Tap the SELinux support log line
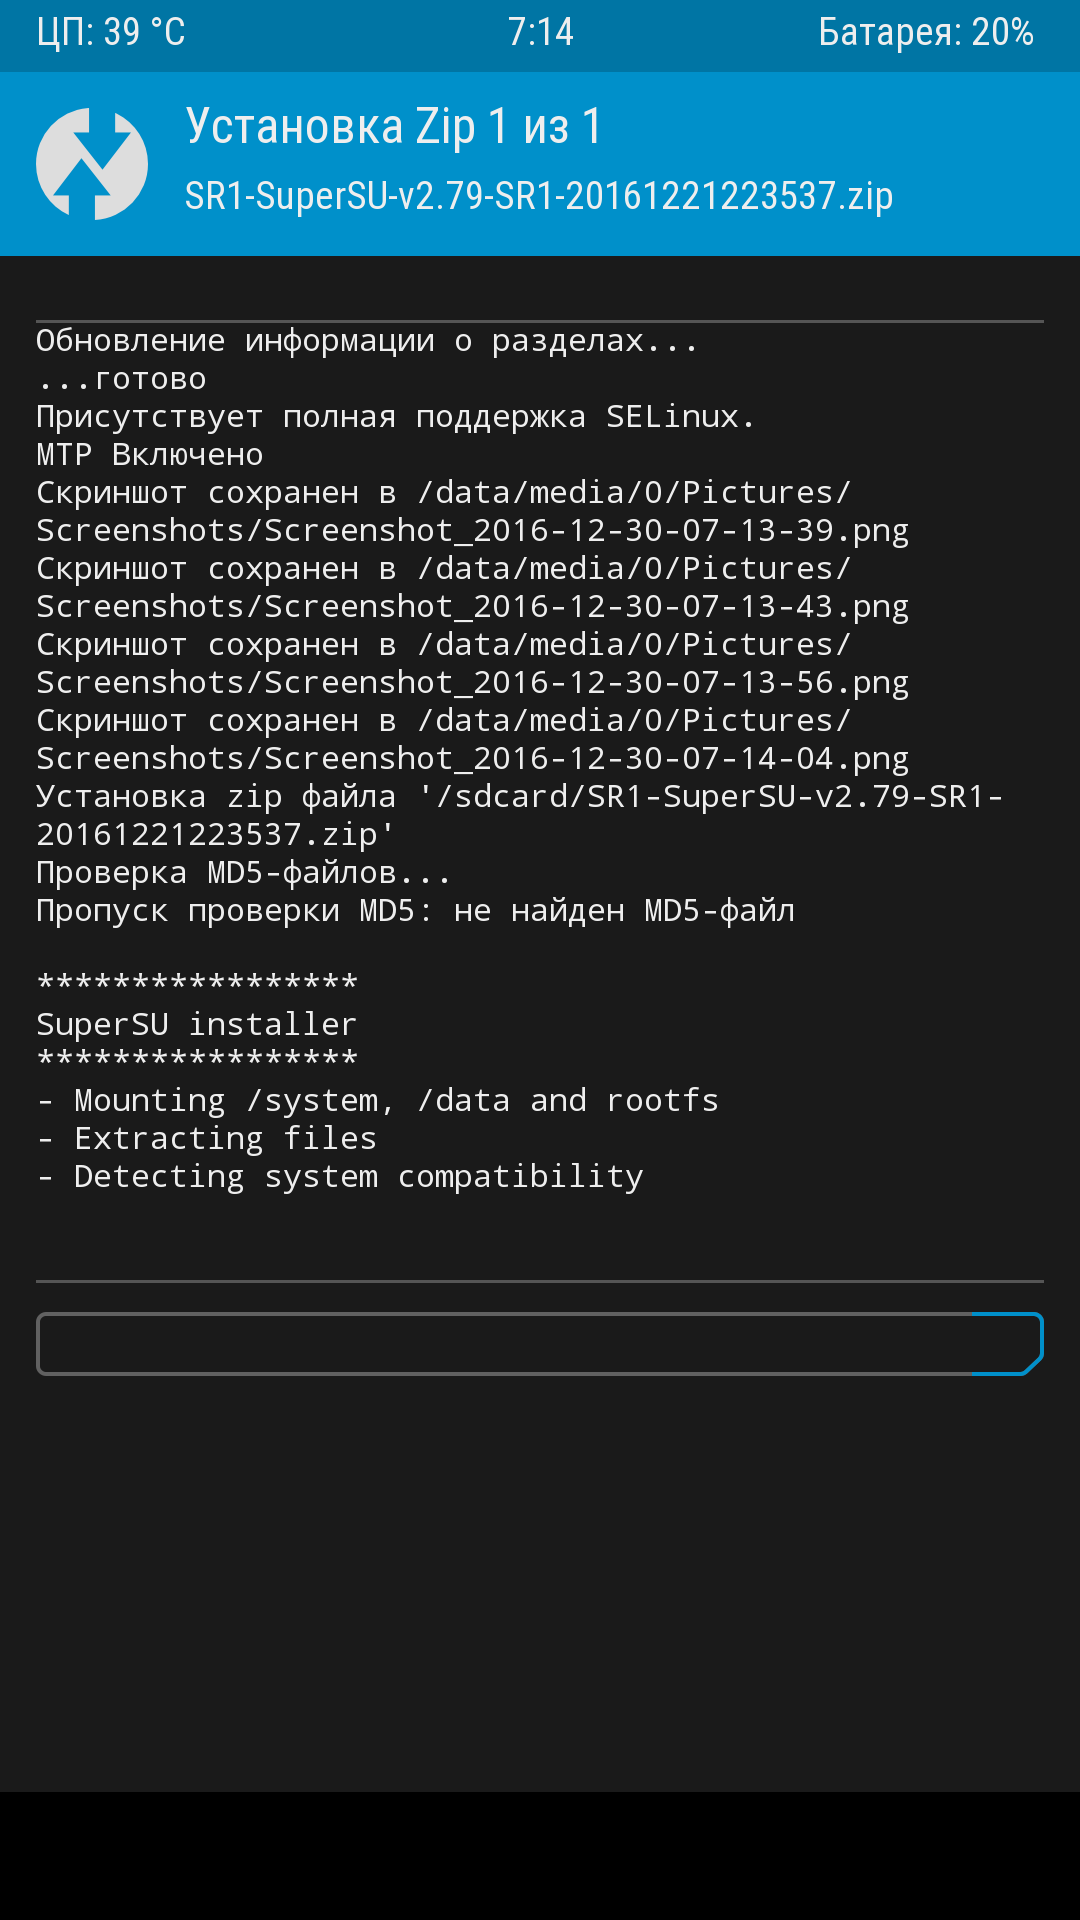The height and width of the screenshot is (1920, 1080). click(x=395, y=417)
